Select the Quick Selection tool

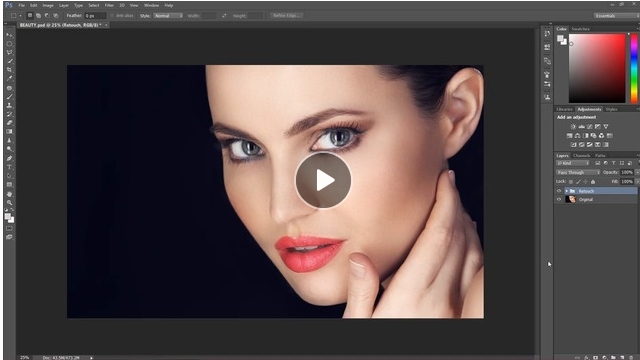pyautogui.click(x=9, y=61)
